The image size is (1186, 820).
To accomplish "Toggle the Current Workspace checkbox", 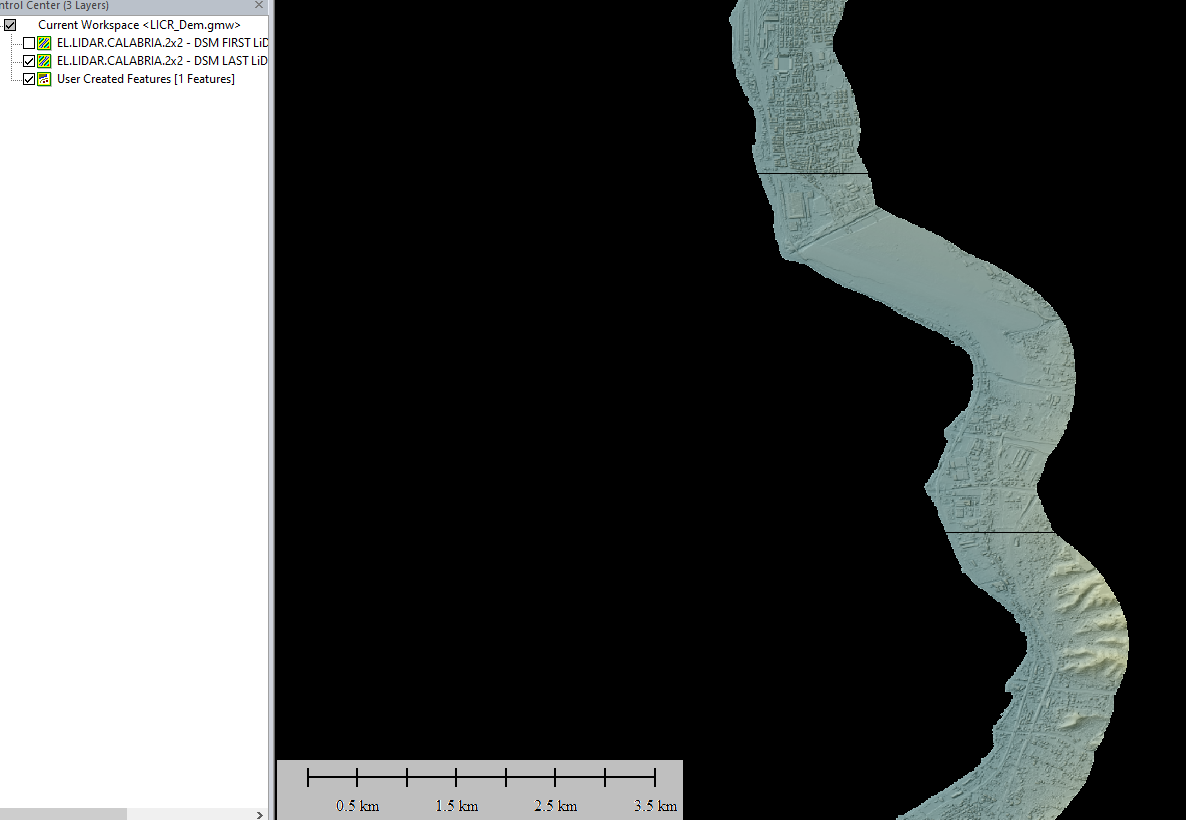I will click(x=10, y=25).
